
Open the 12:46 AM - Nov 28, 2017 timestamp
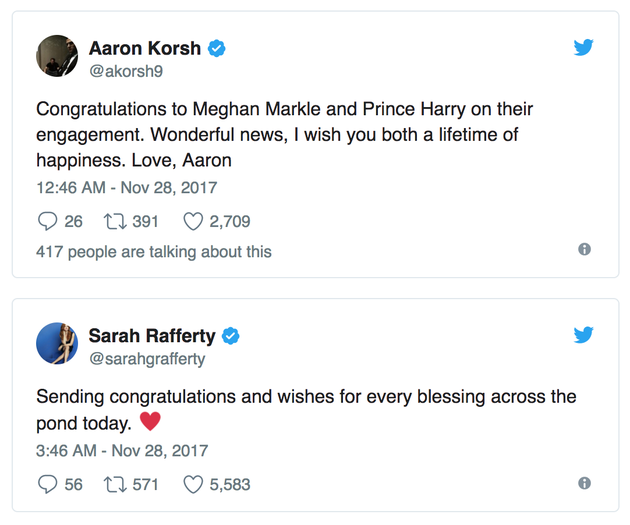click(126, 187)
